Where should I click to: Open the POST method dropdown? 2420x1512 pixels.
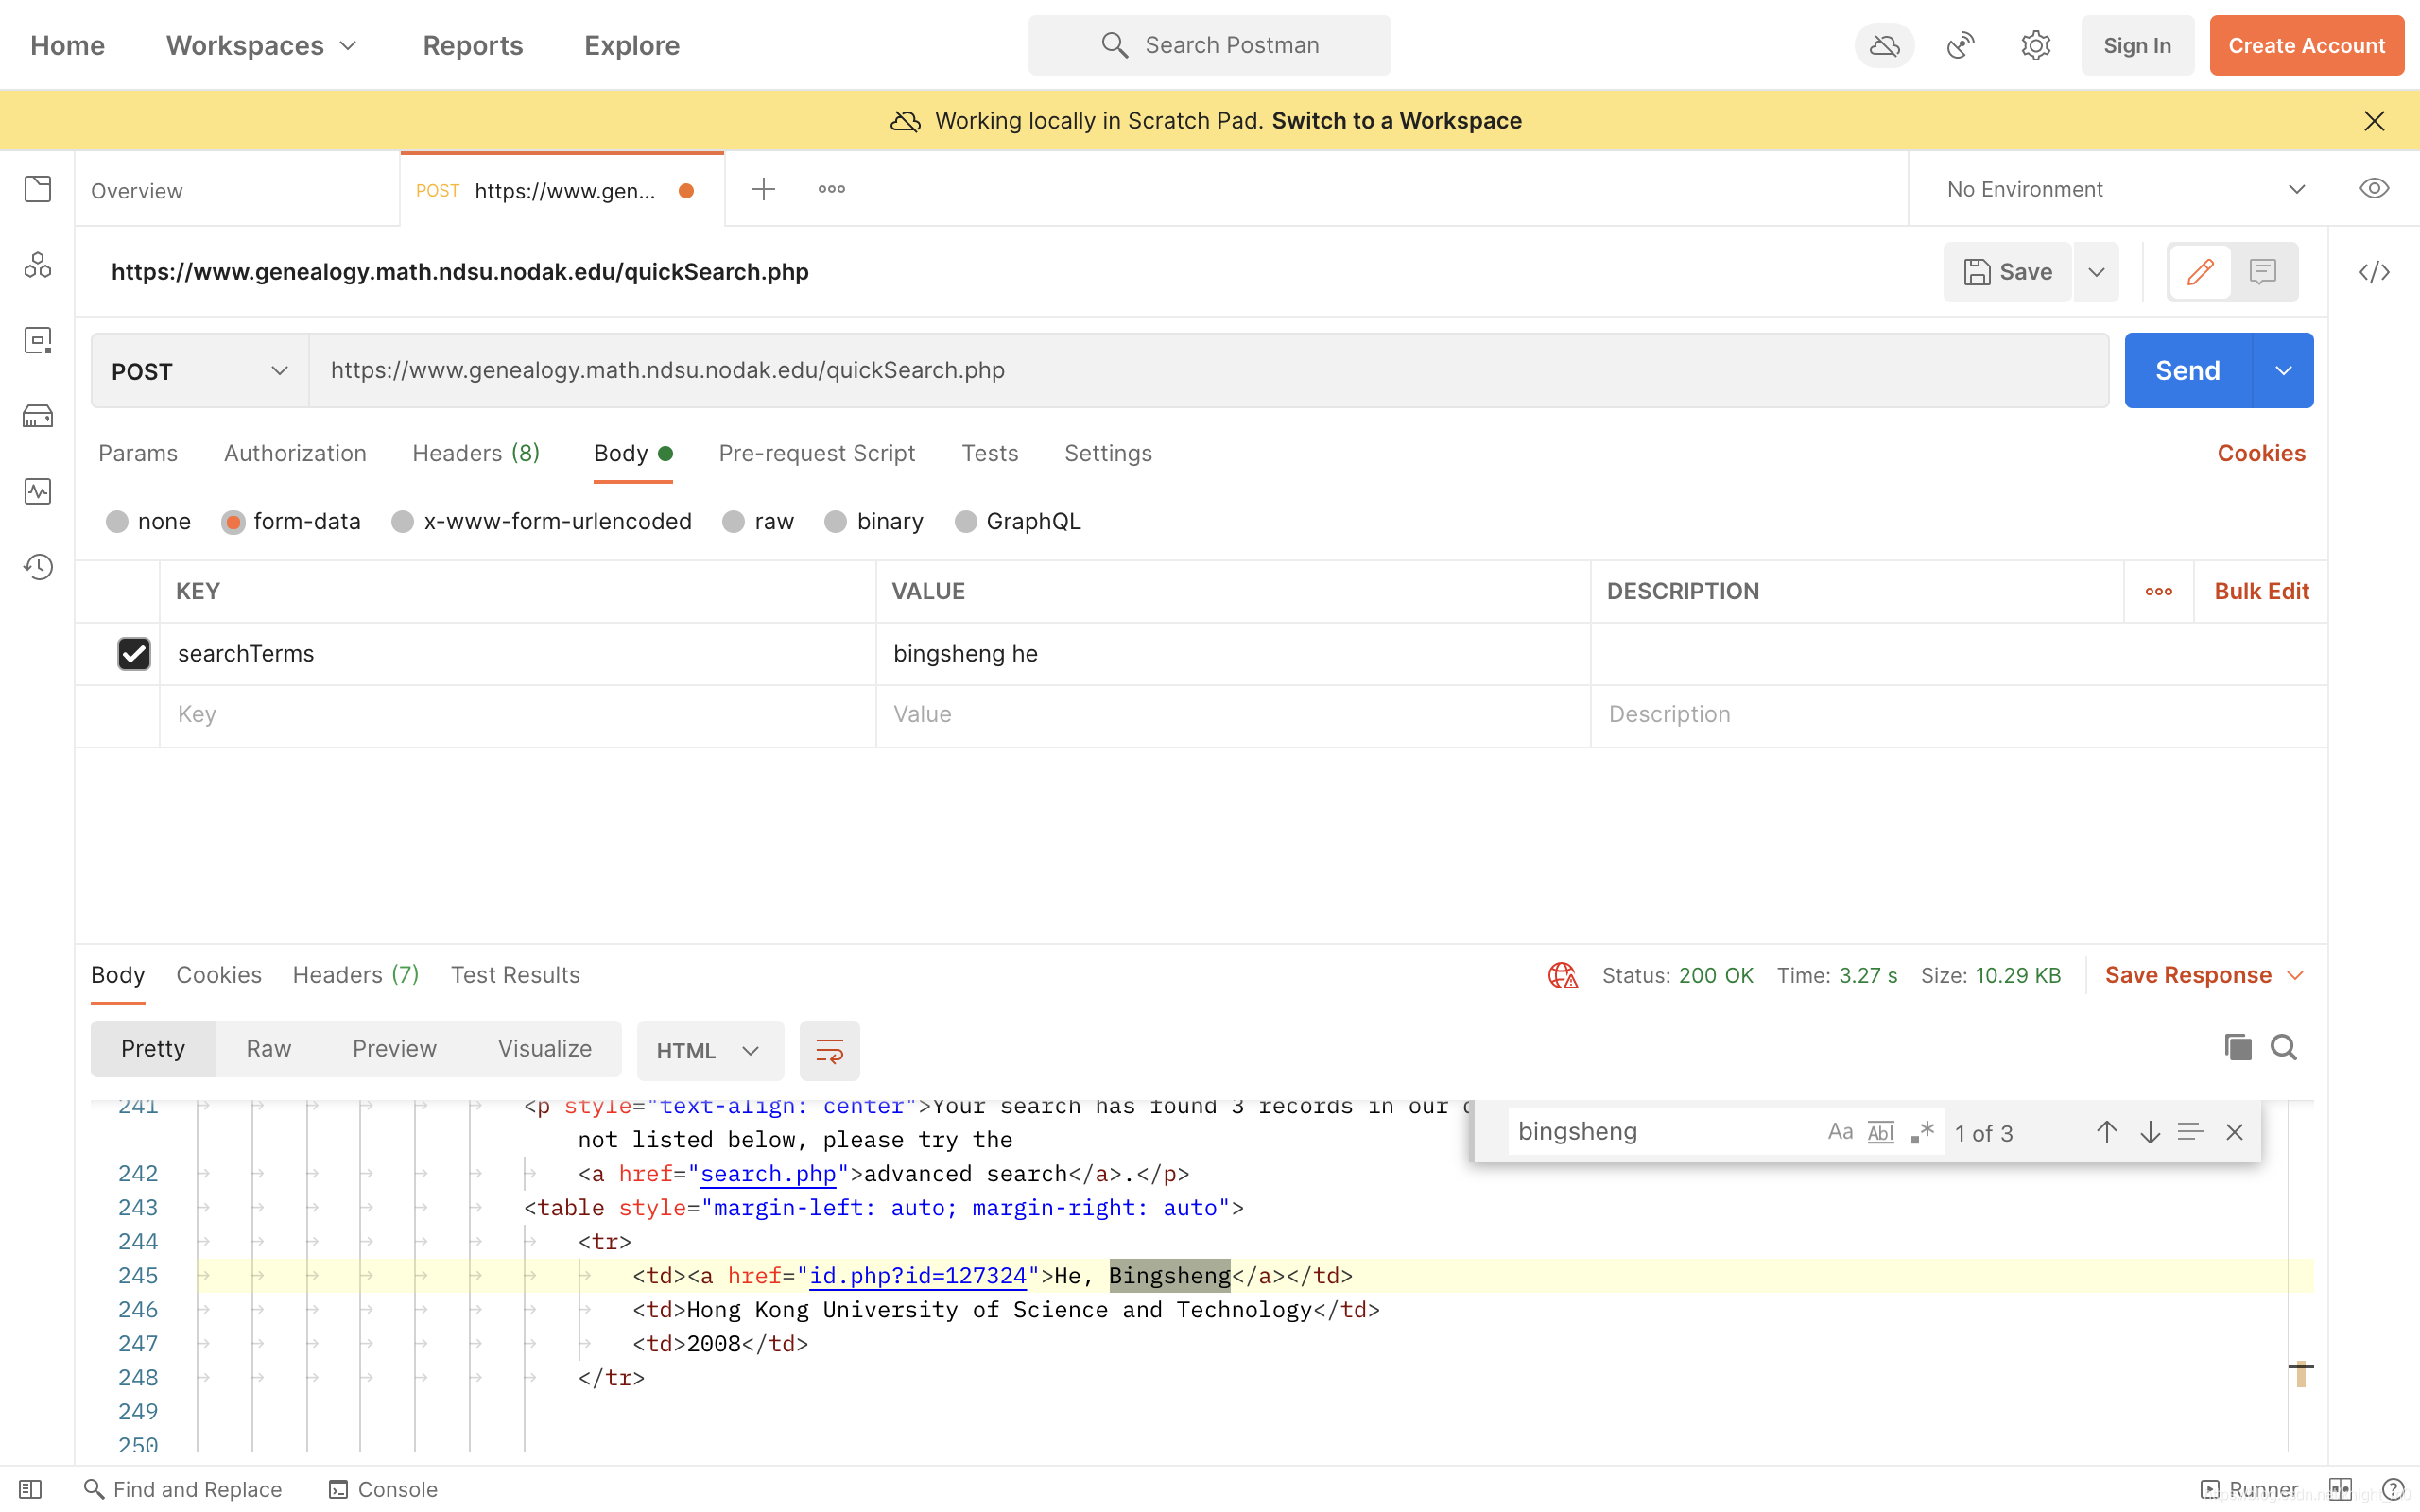click(x=200, y=371)
